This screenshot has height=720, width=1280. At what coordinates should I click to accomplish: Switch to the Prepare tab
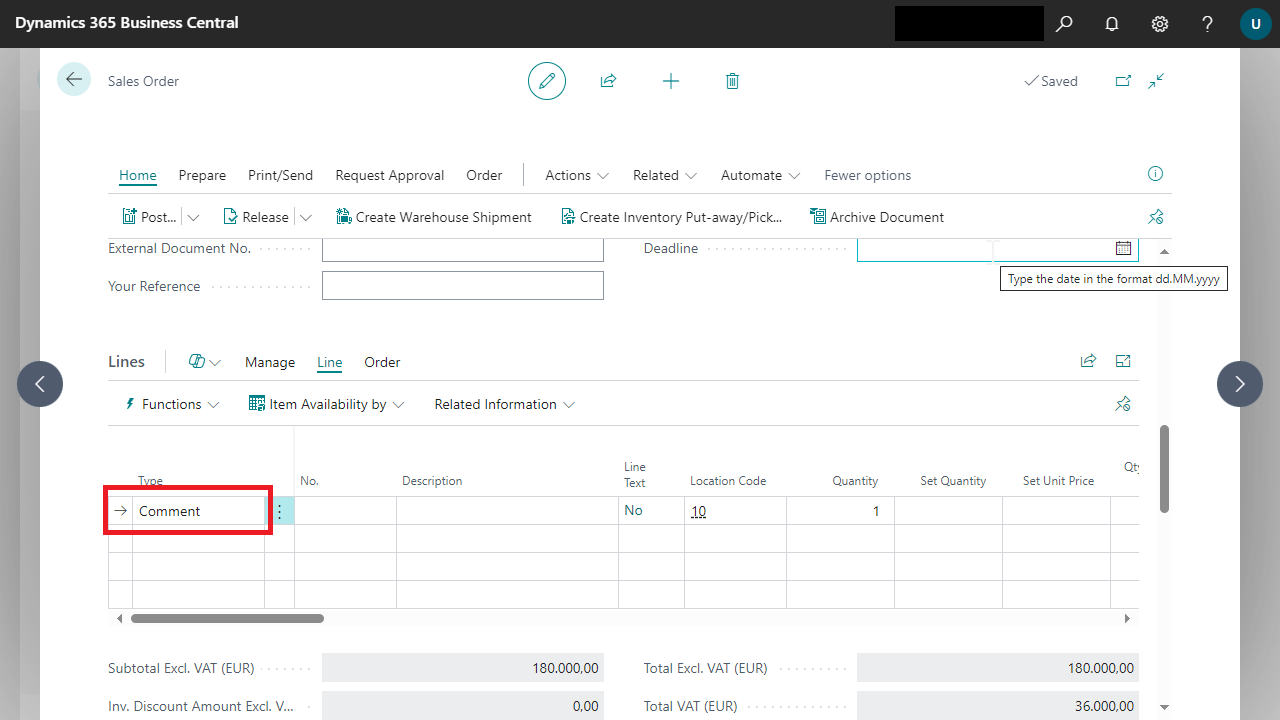202,175
